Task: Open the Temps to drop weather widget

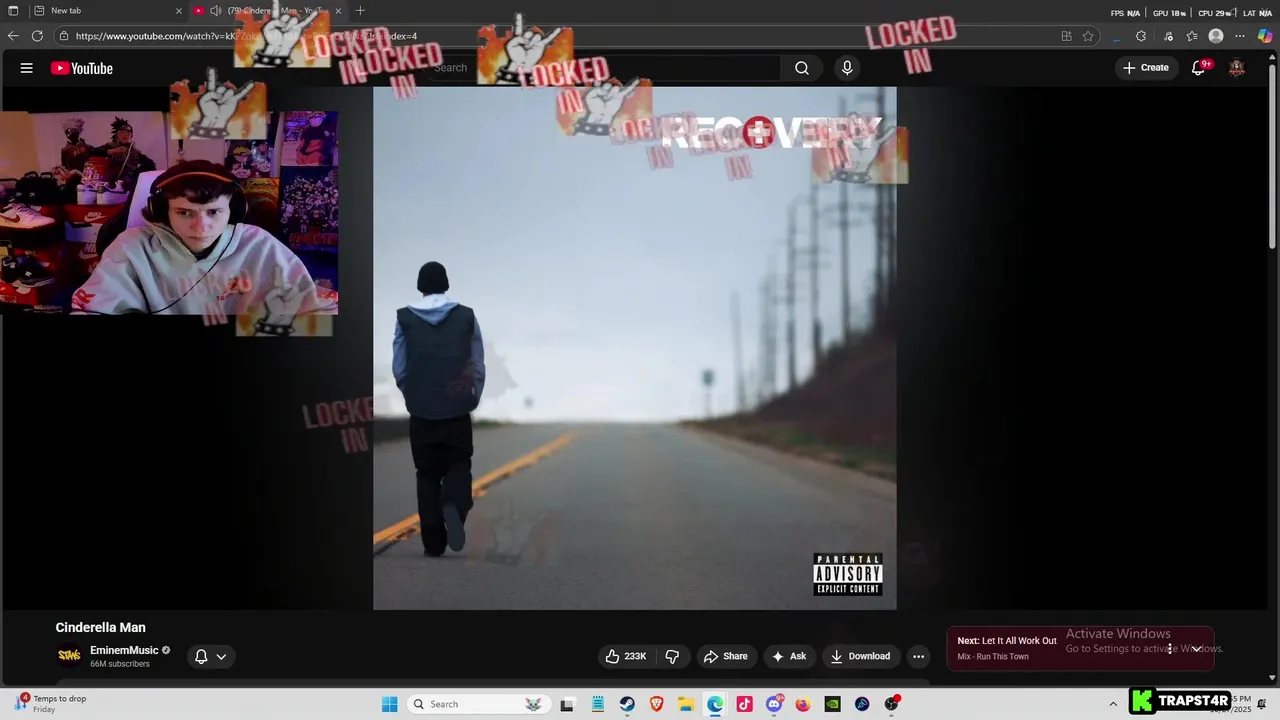Action: coord(51,704)
